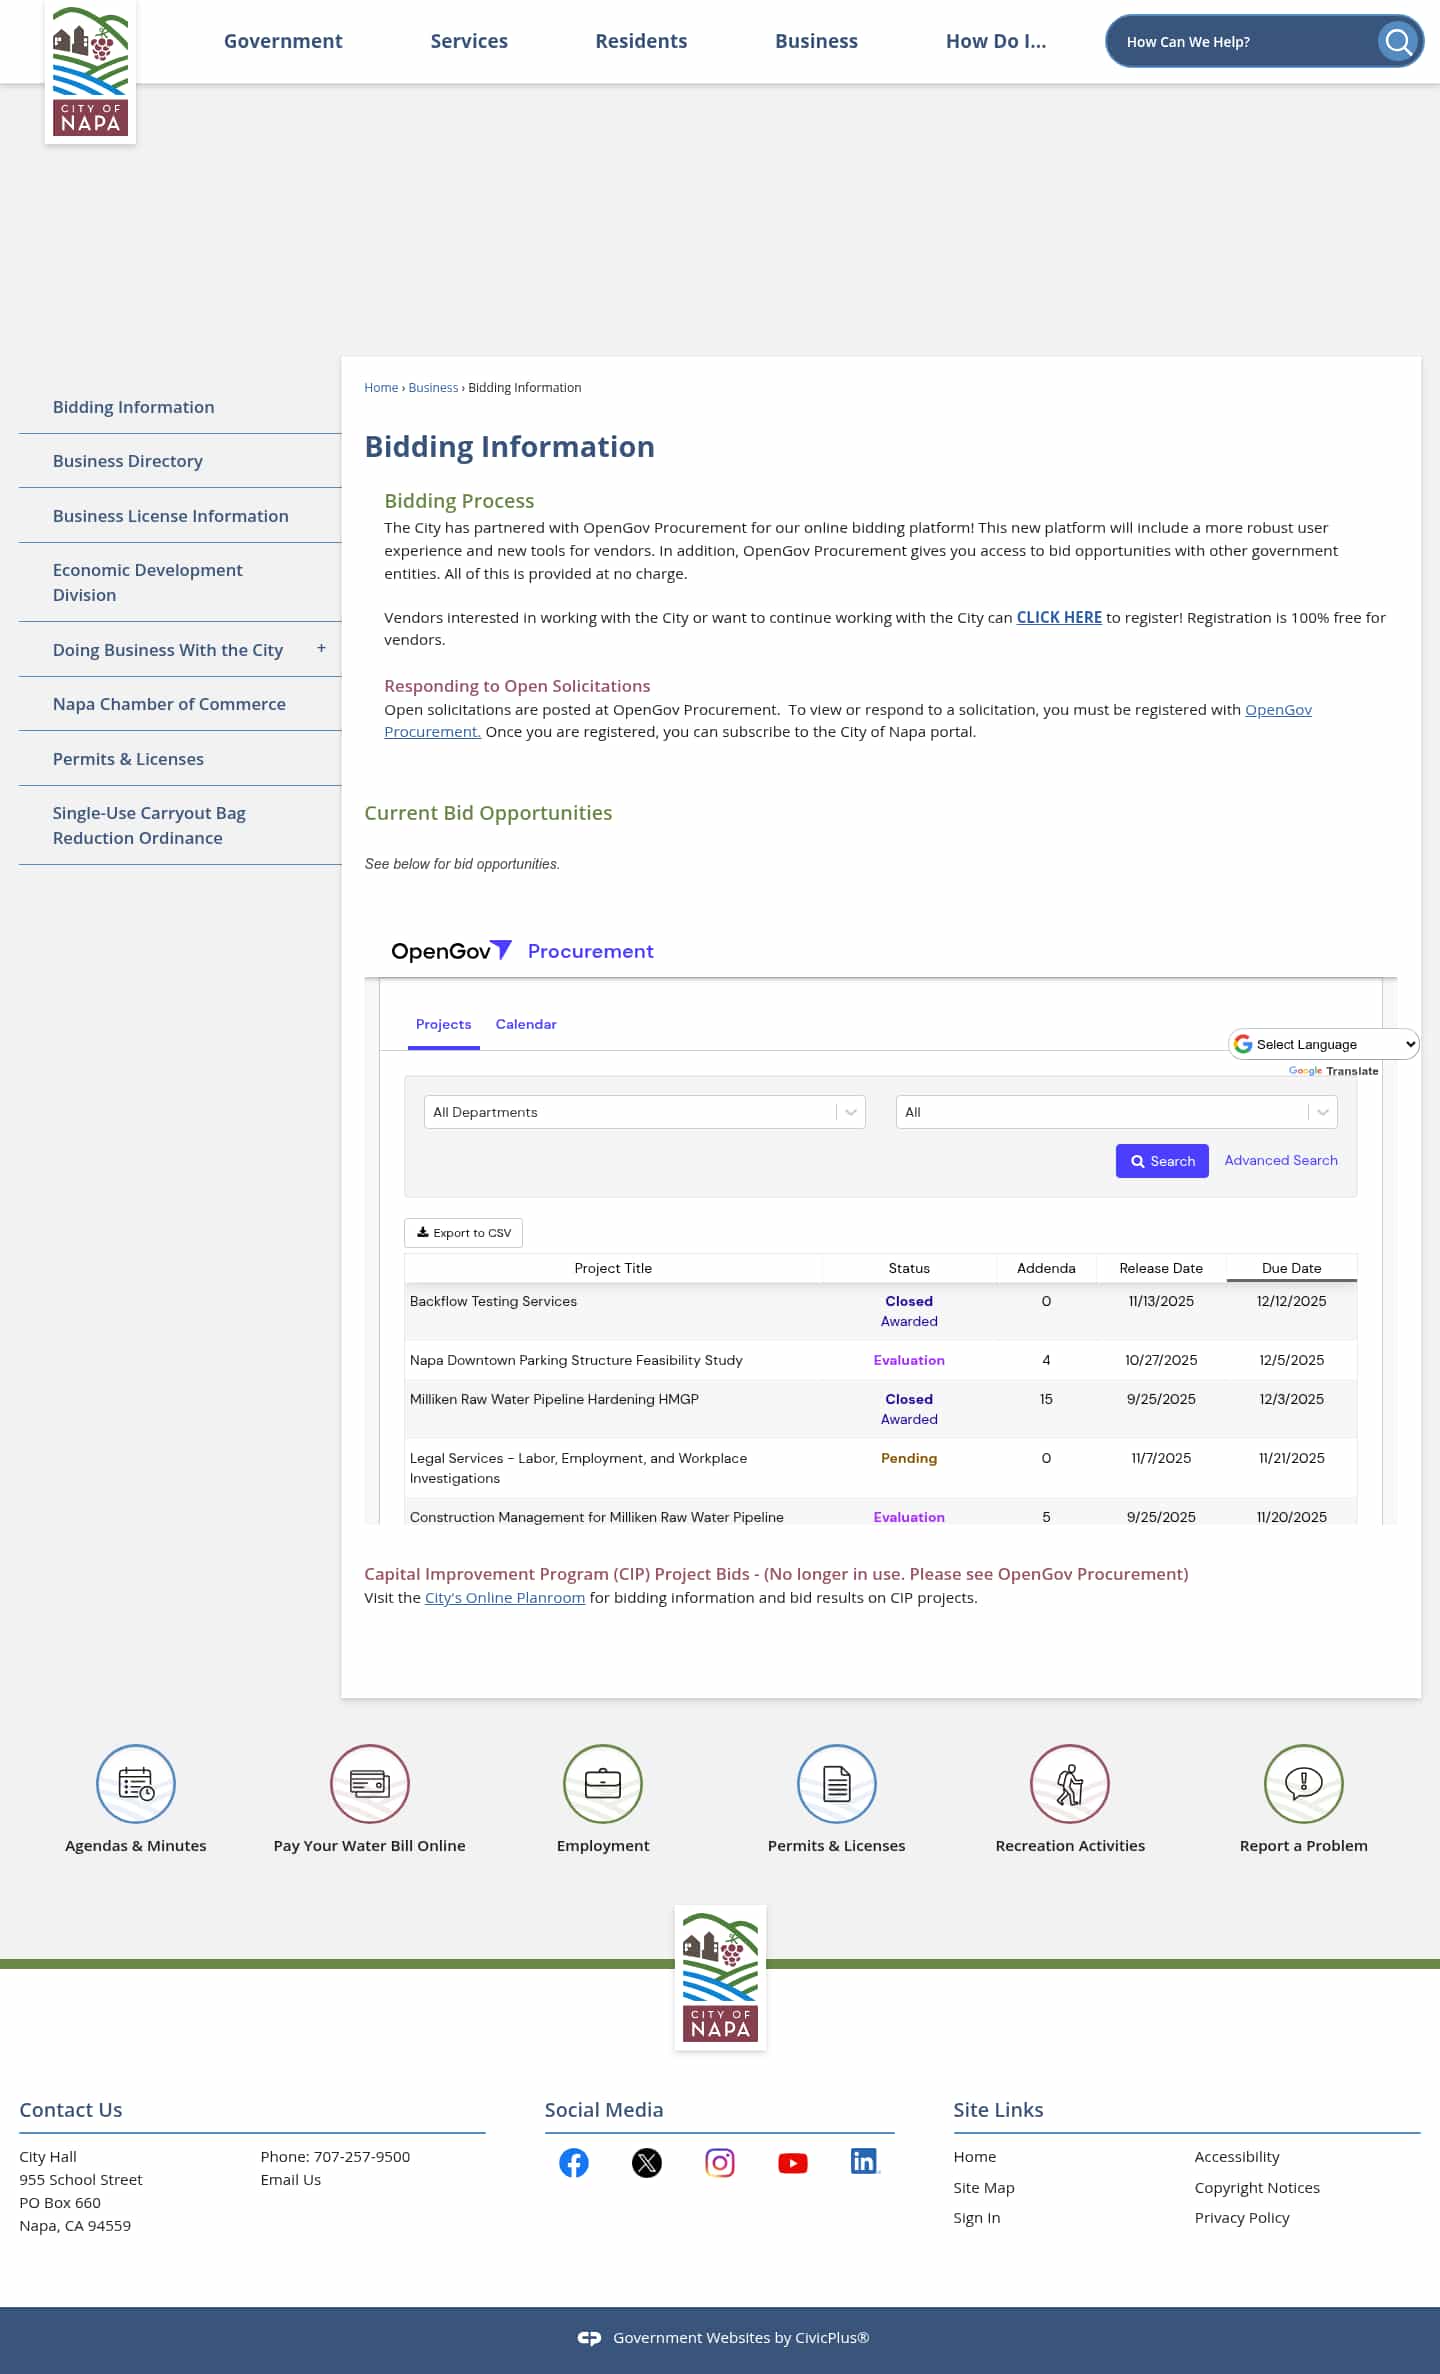Click the Export to CSV button

[x=463, y=1233]
